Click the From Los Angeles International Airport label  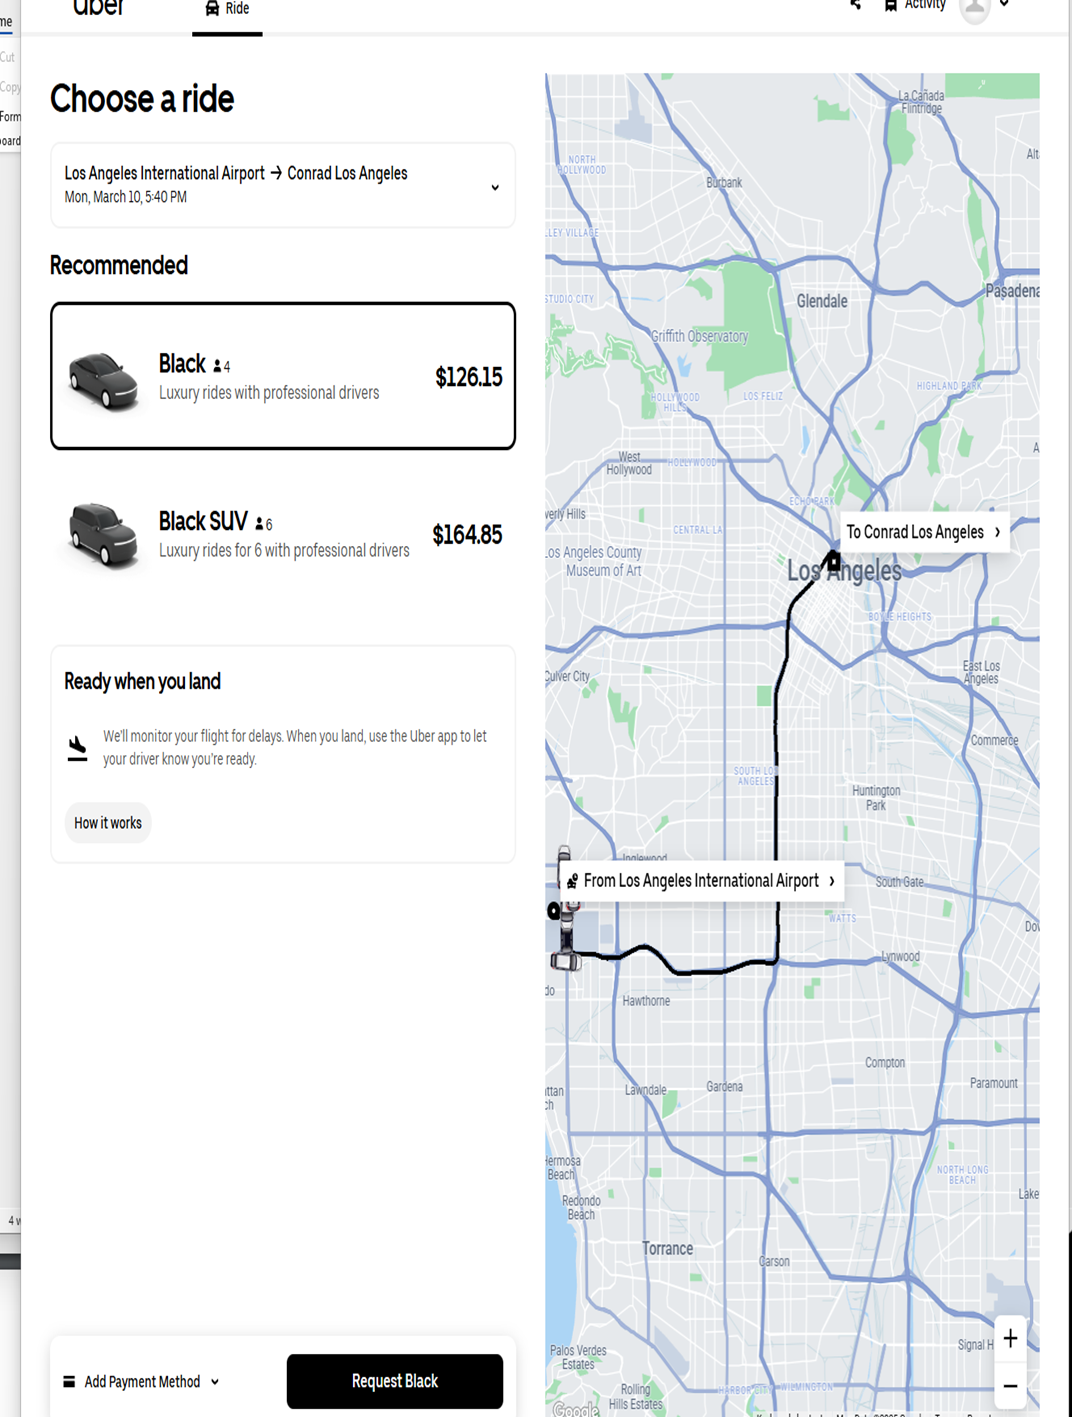(x=702, y=881)
